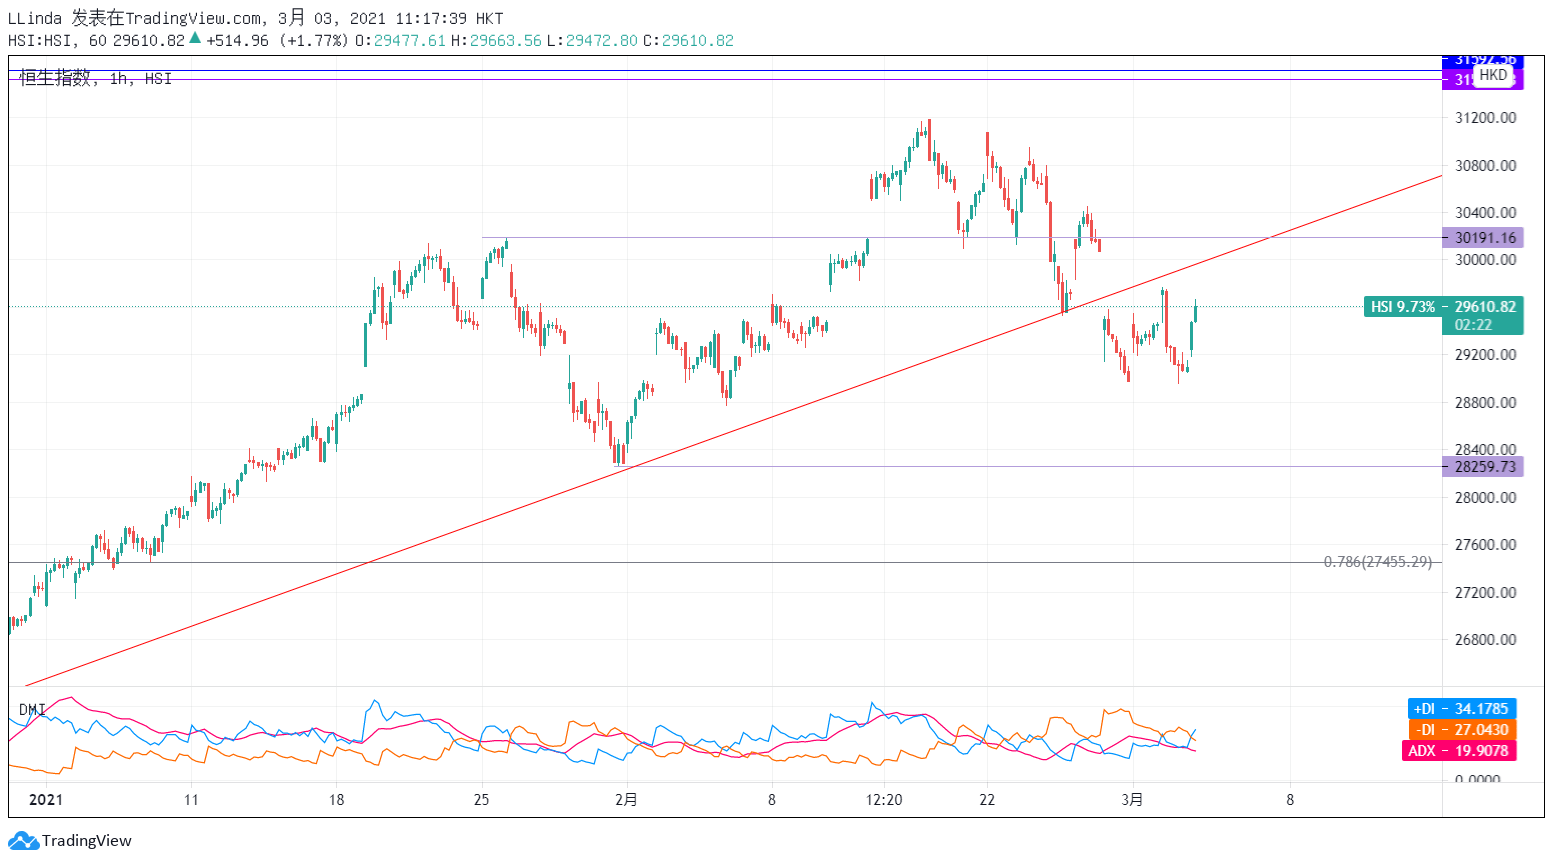Click the 27600.00 price axis label
The image size is (1553, 864).
pos(1485,545)
